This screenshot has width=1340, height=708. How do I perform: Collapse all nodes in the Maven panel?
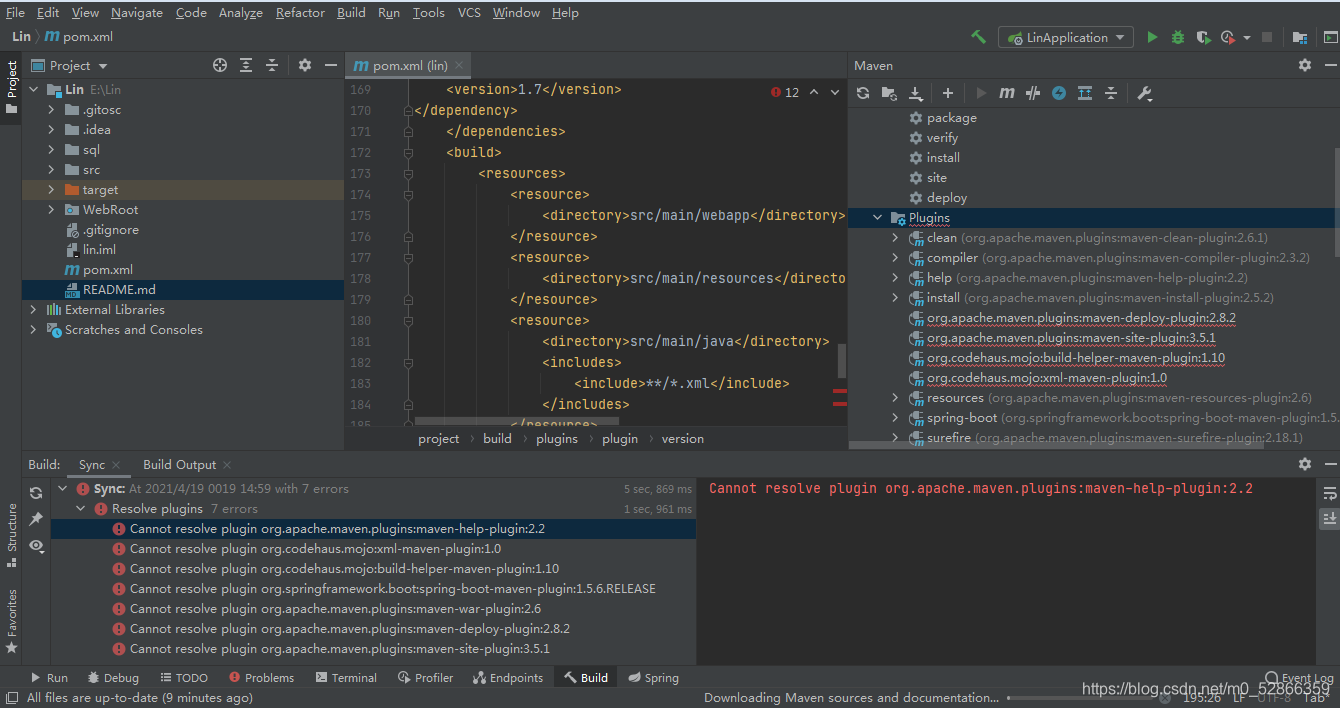[1112, 92]
